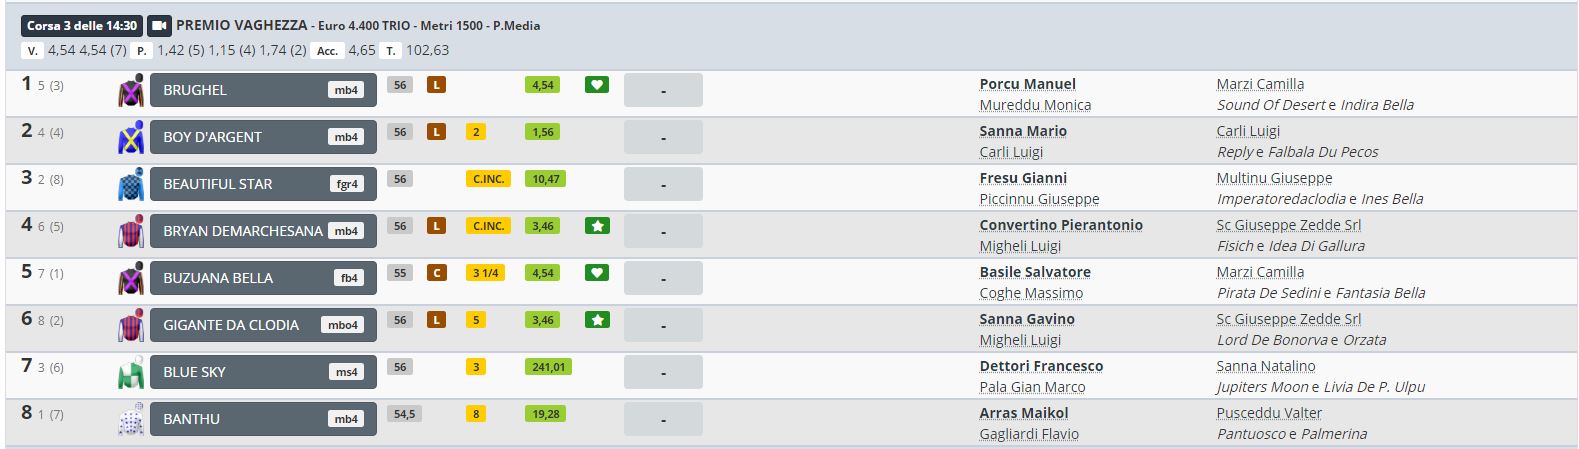
Task: Open jockey Dettori Francesco's link
Action: (x=1041, y=366)
